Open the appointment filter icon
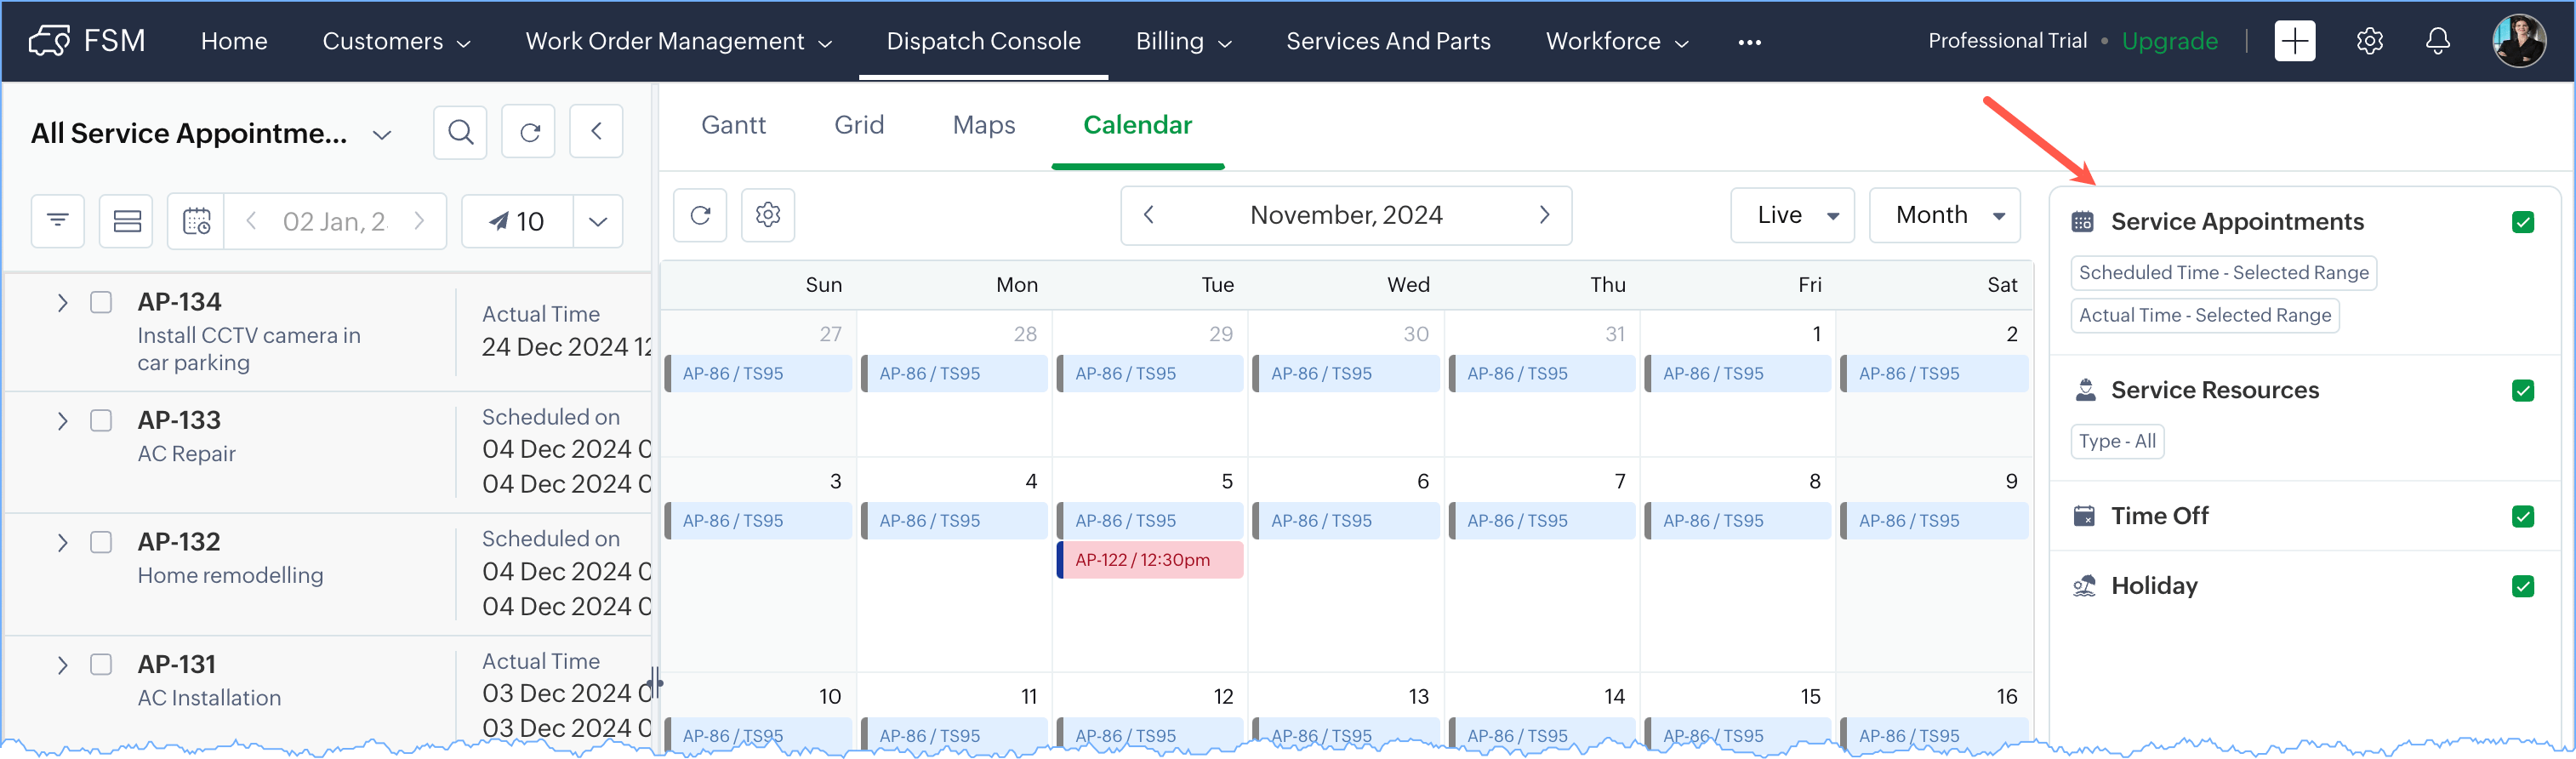Screen dimensions: 2576x759 (58, 221)
